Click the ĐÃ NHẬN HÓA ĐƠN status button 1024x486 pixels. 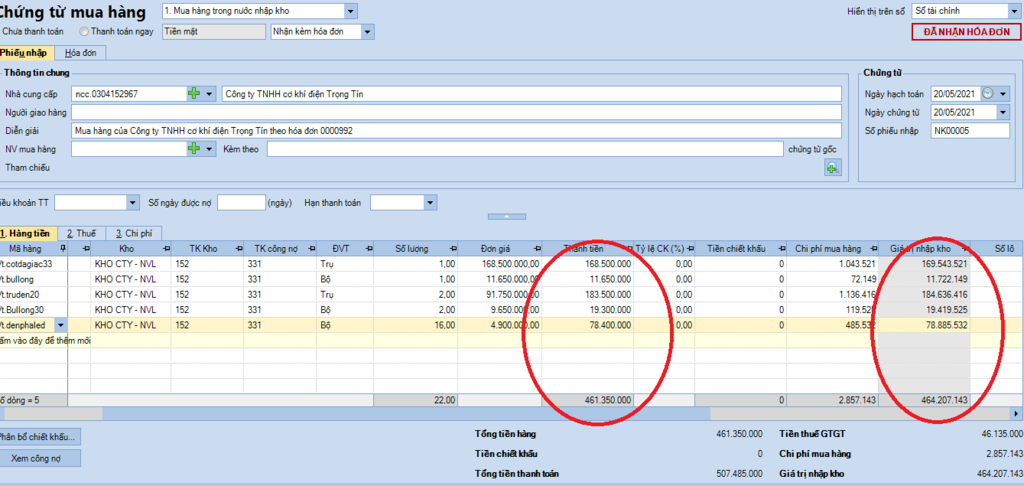pos(966,32)
